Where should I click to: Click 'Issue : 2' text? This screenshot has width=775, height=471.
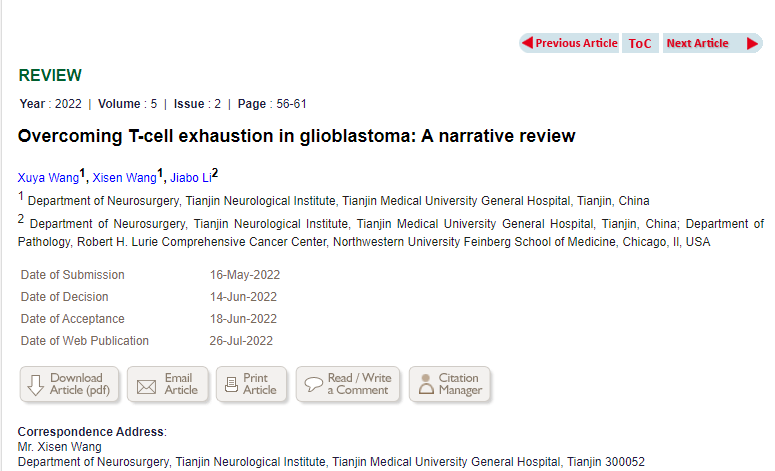(197, 104)
